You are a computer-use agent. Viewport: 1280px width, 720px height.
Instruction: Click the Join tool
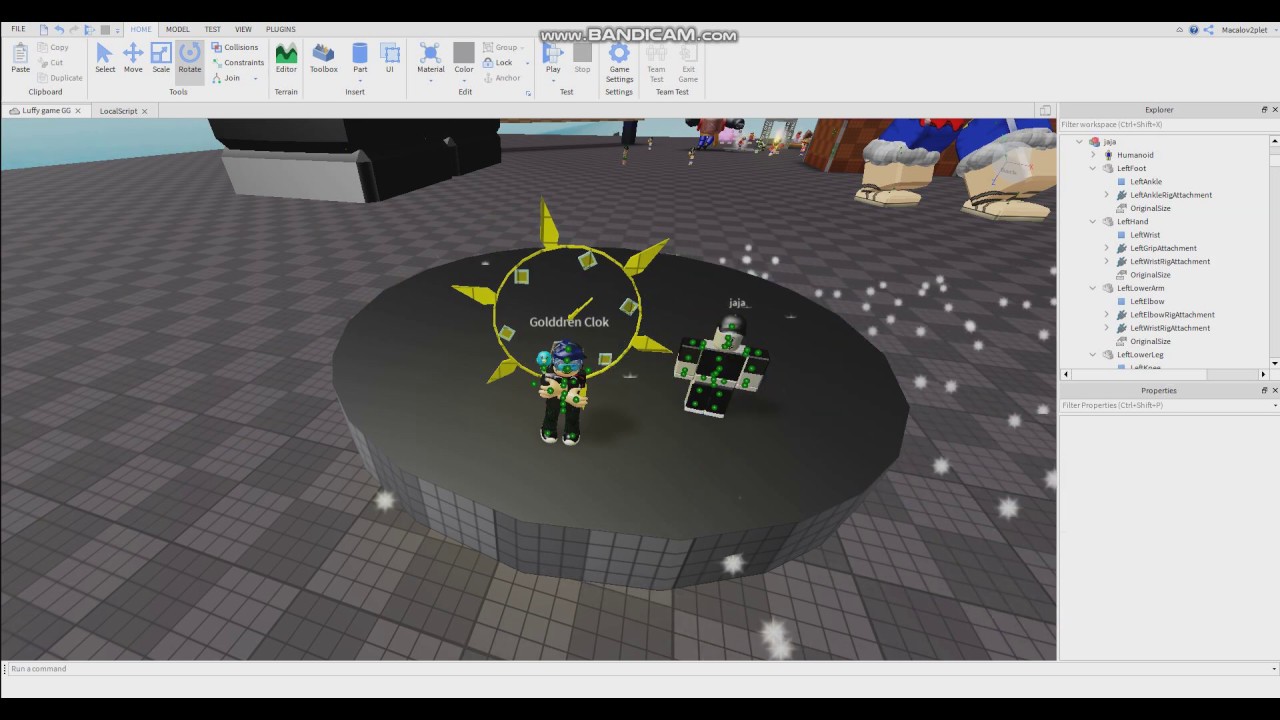pyautogui.click(x=226, y=78)
